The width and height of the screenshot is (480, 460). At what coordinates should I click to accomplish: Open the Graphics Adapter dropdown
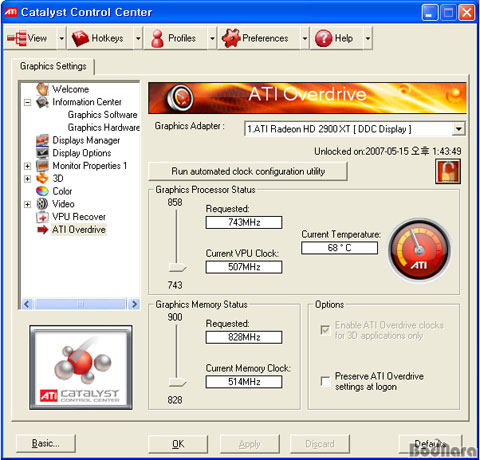click(459, 129)
